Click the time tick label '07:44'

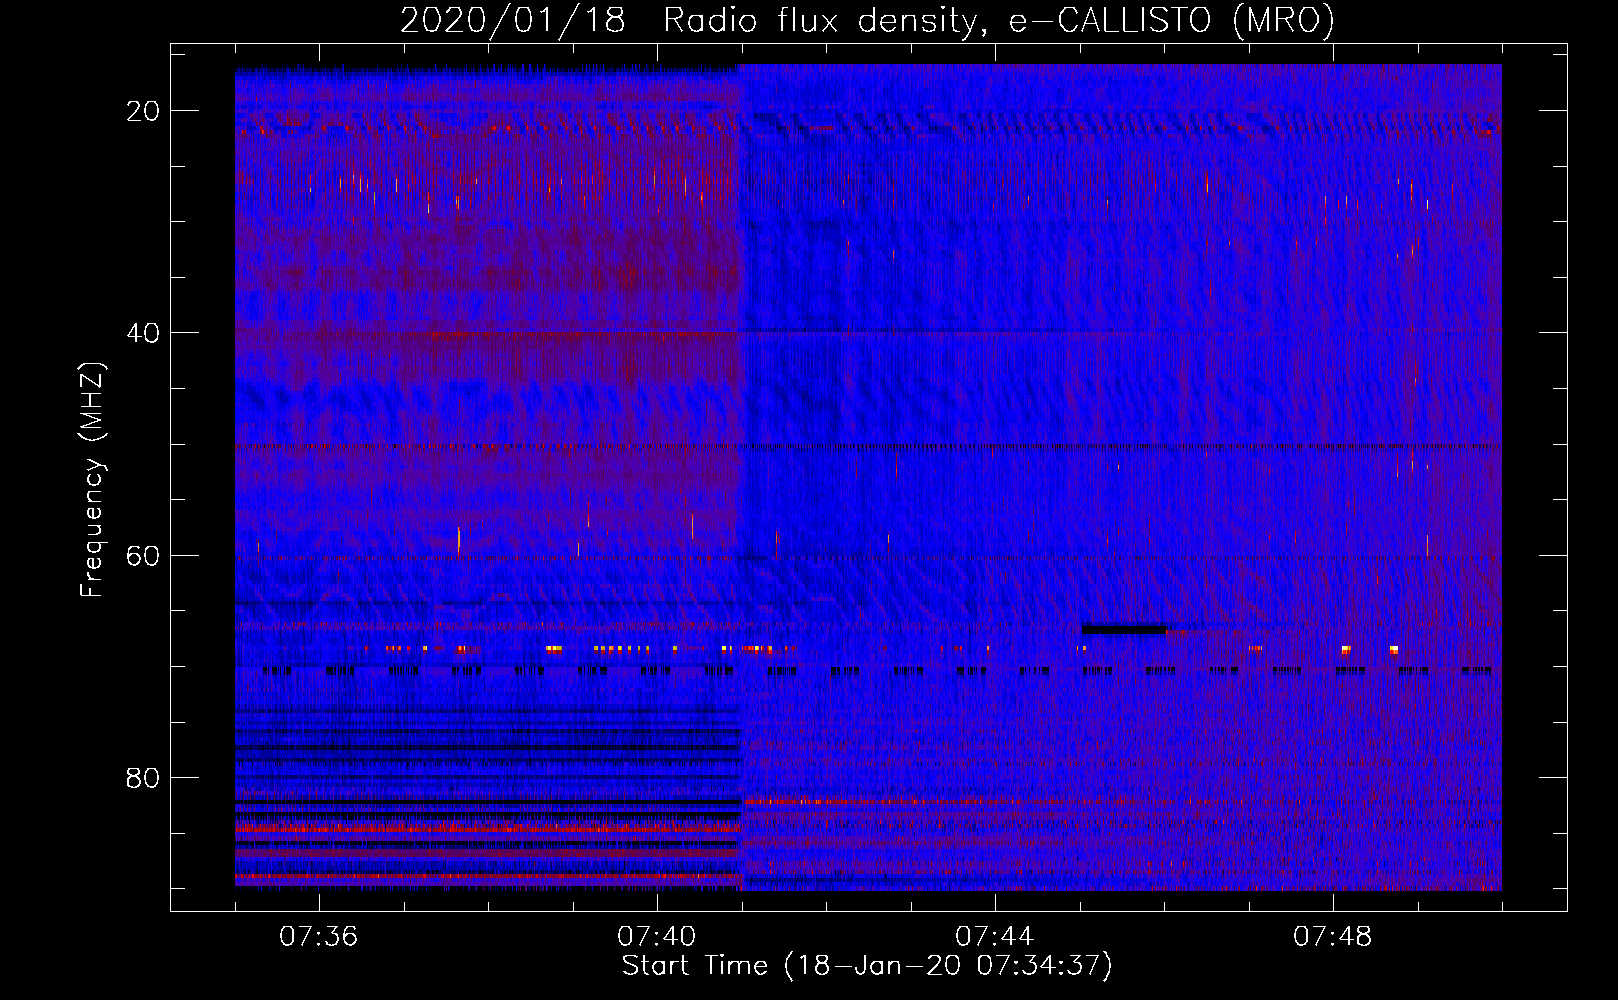(x=995, y=937)
